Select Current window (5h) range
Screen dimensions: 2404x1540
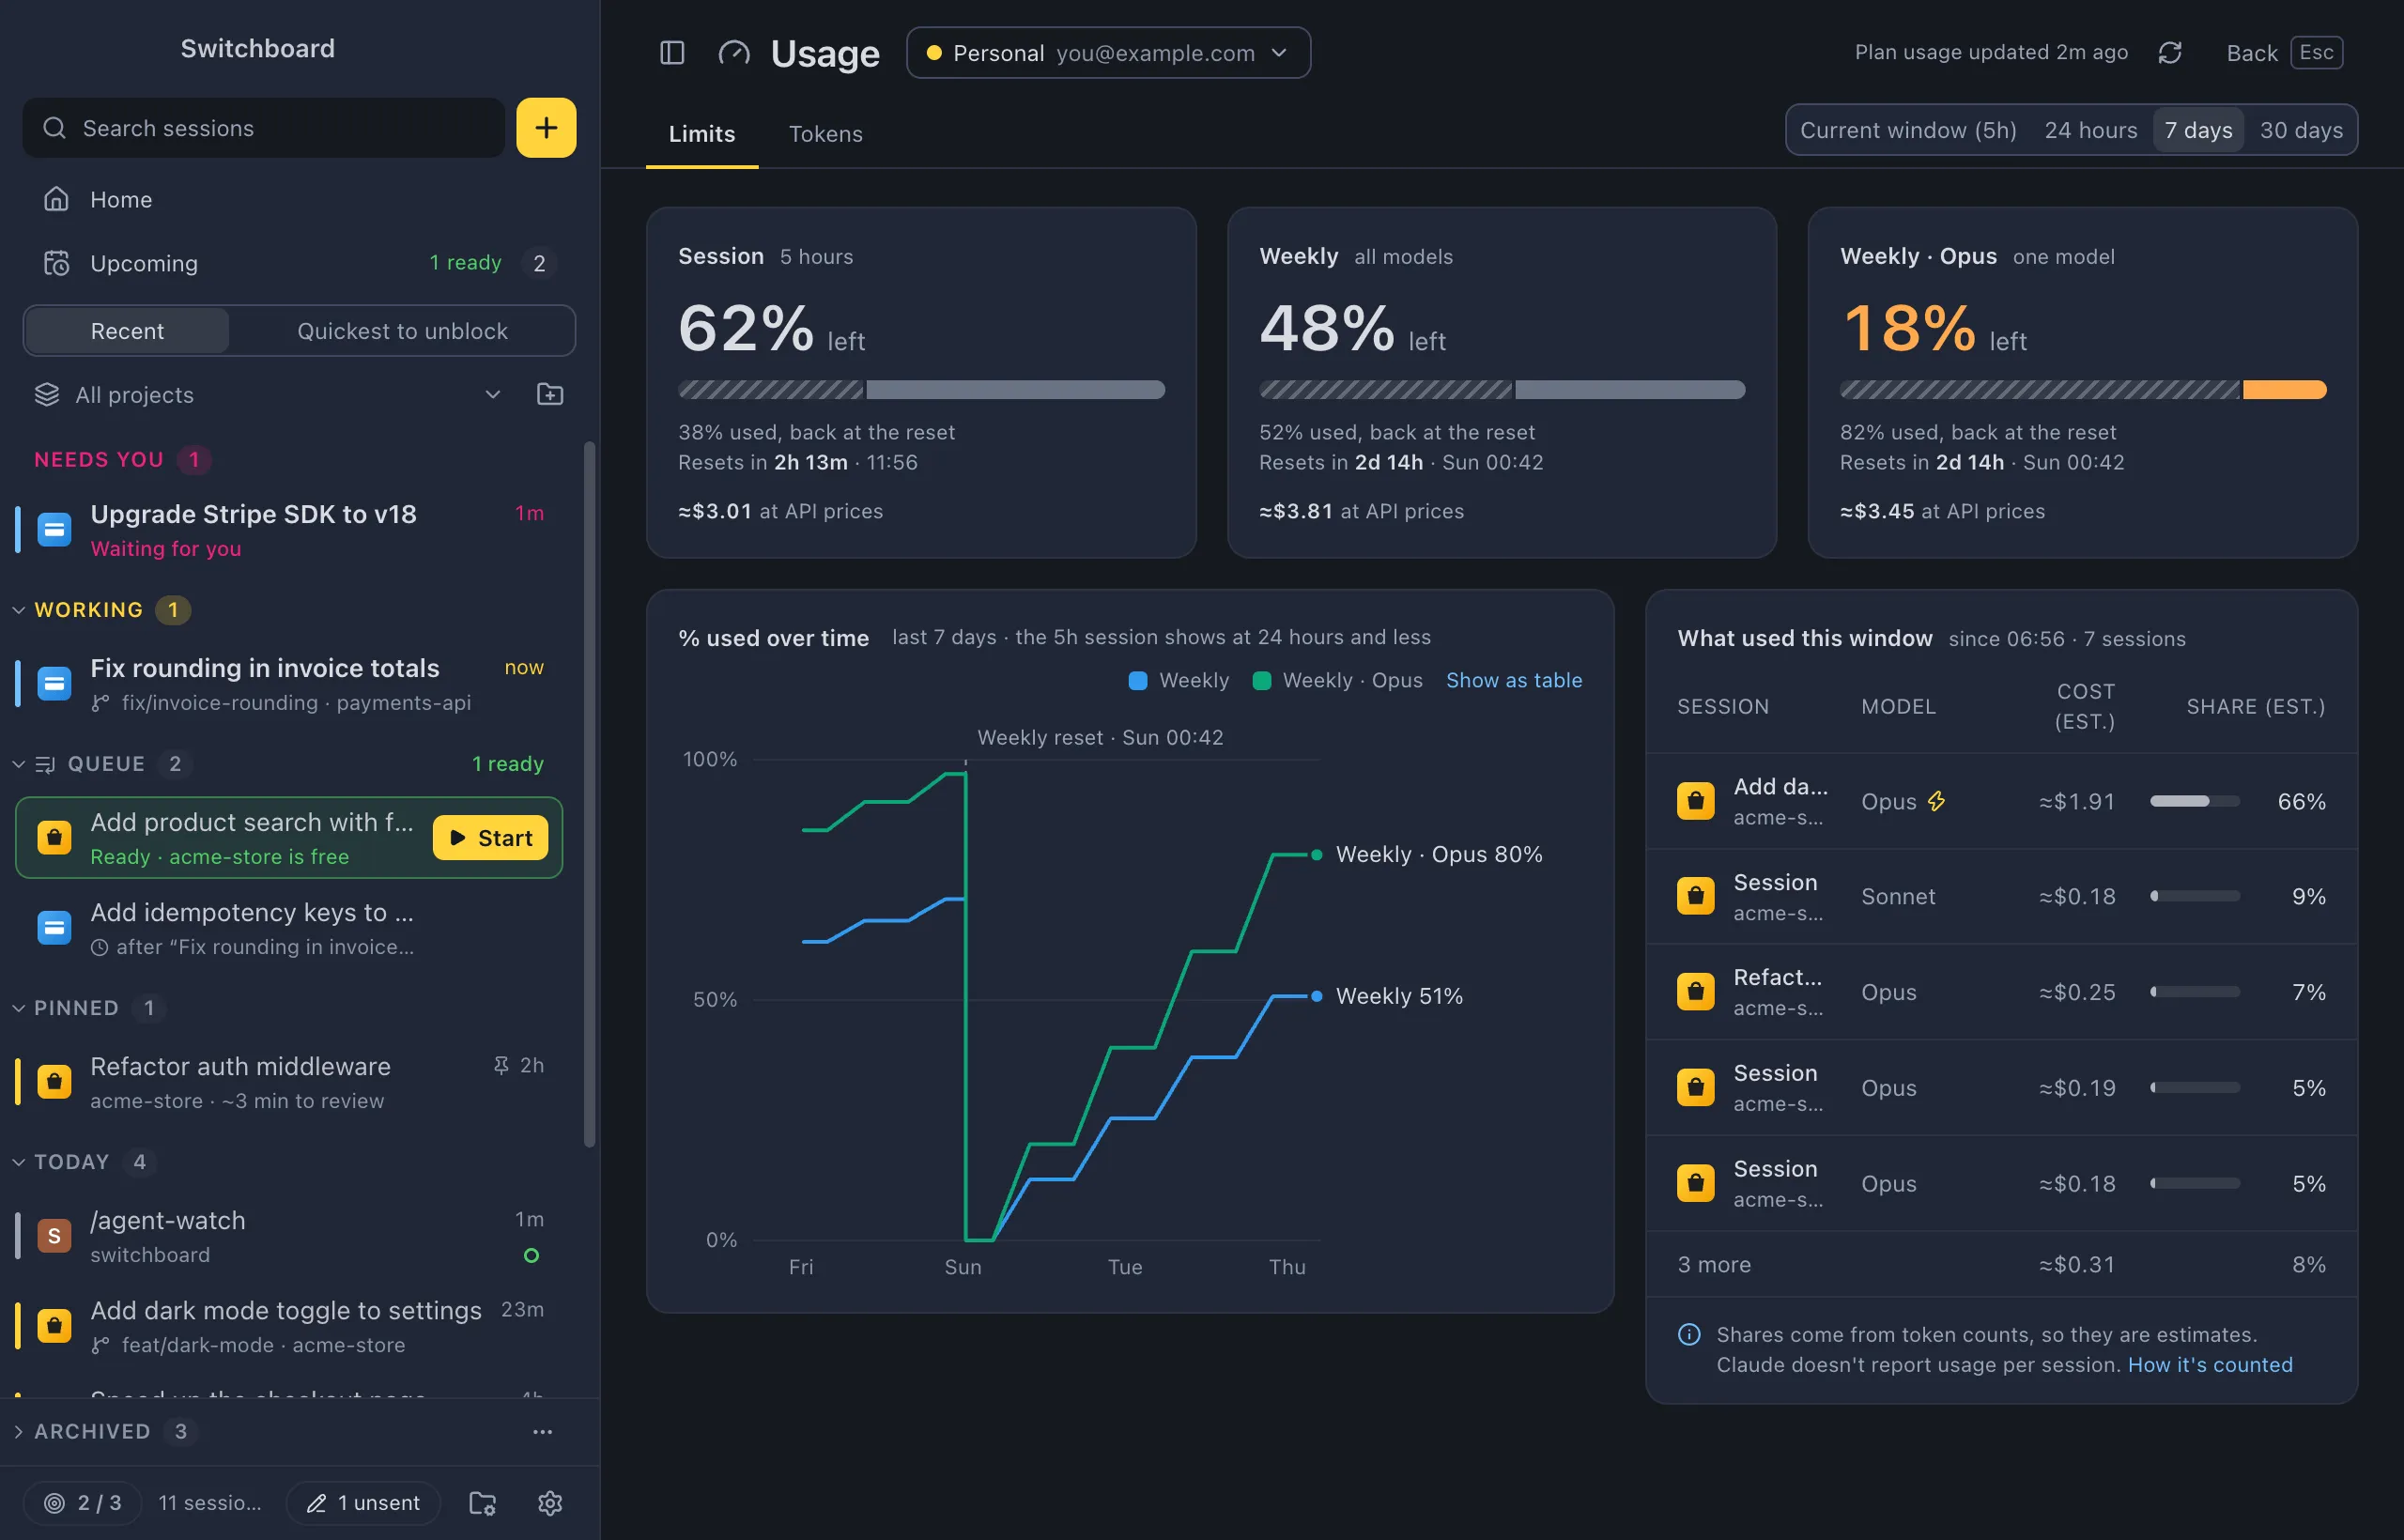(1908, 130)
